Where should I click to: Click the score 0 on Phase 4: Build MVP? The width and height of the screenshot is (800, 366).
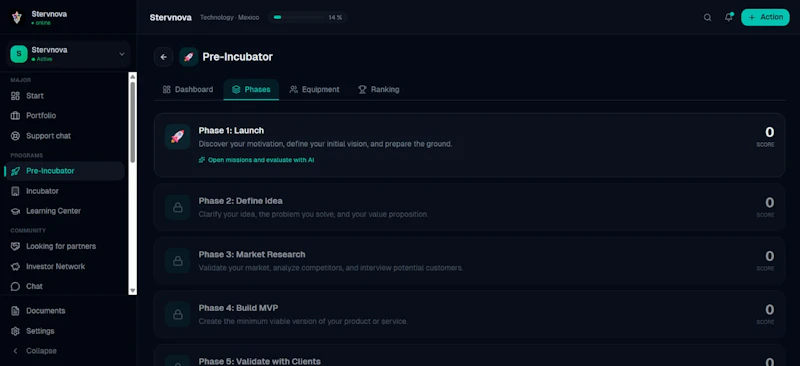point(769,310)
